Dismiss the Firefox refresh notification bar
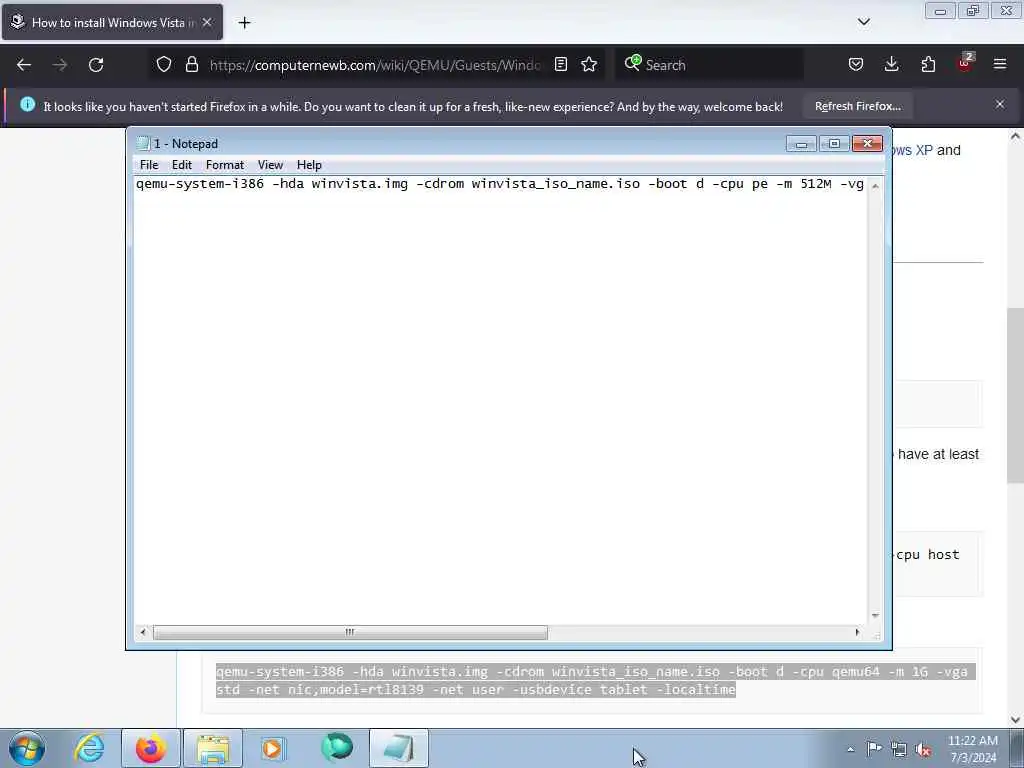The width and height of the screenshot is (1024, 768). (x=1000, y=104)
